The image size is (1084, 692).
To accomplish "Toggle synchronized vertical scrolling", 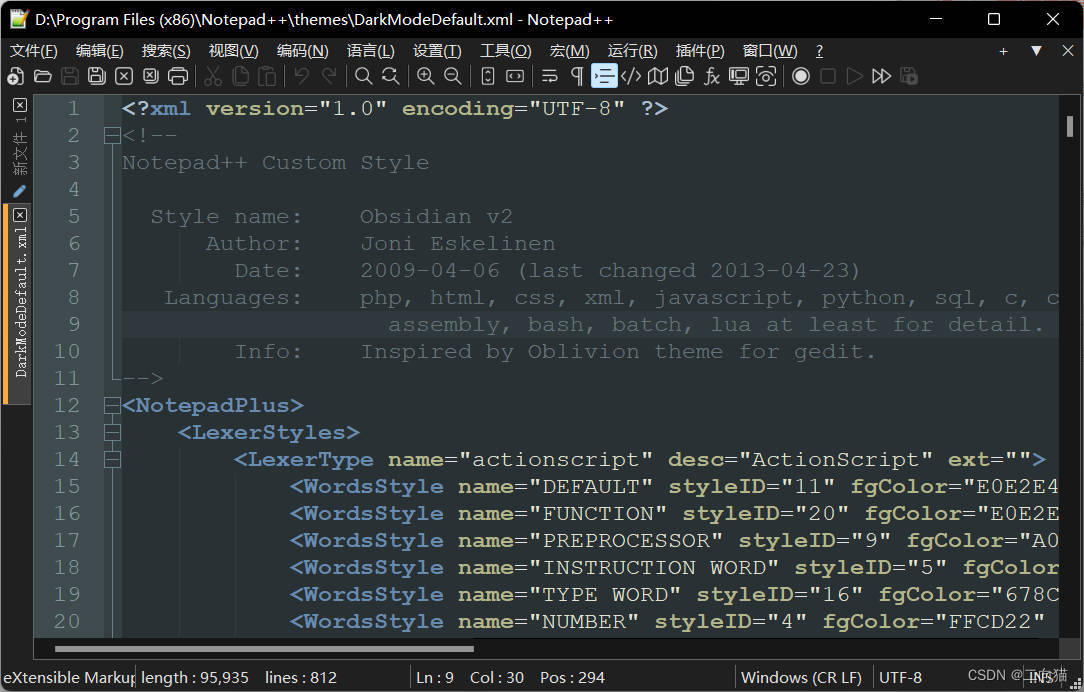I will click(x=487, y=76).
